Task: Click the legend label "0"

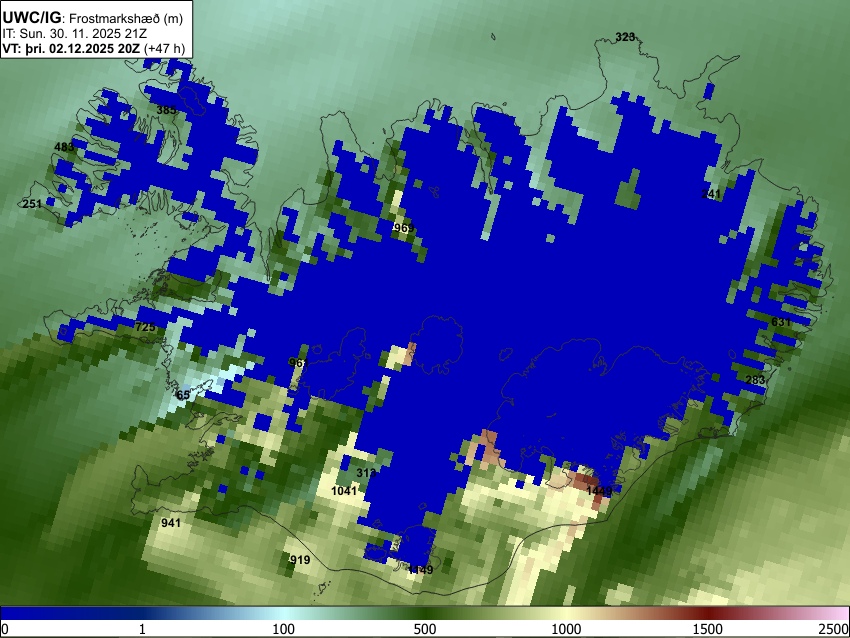Action: pyautogui.click(x=5, y=629)
